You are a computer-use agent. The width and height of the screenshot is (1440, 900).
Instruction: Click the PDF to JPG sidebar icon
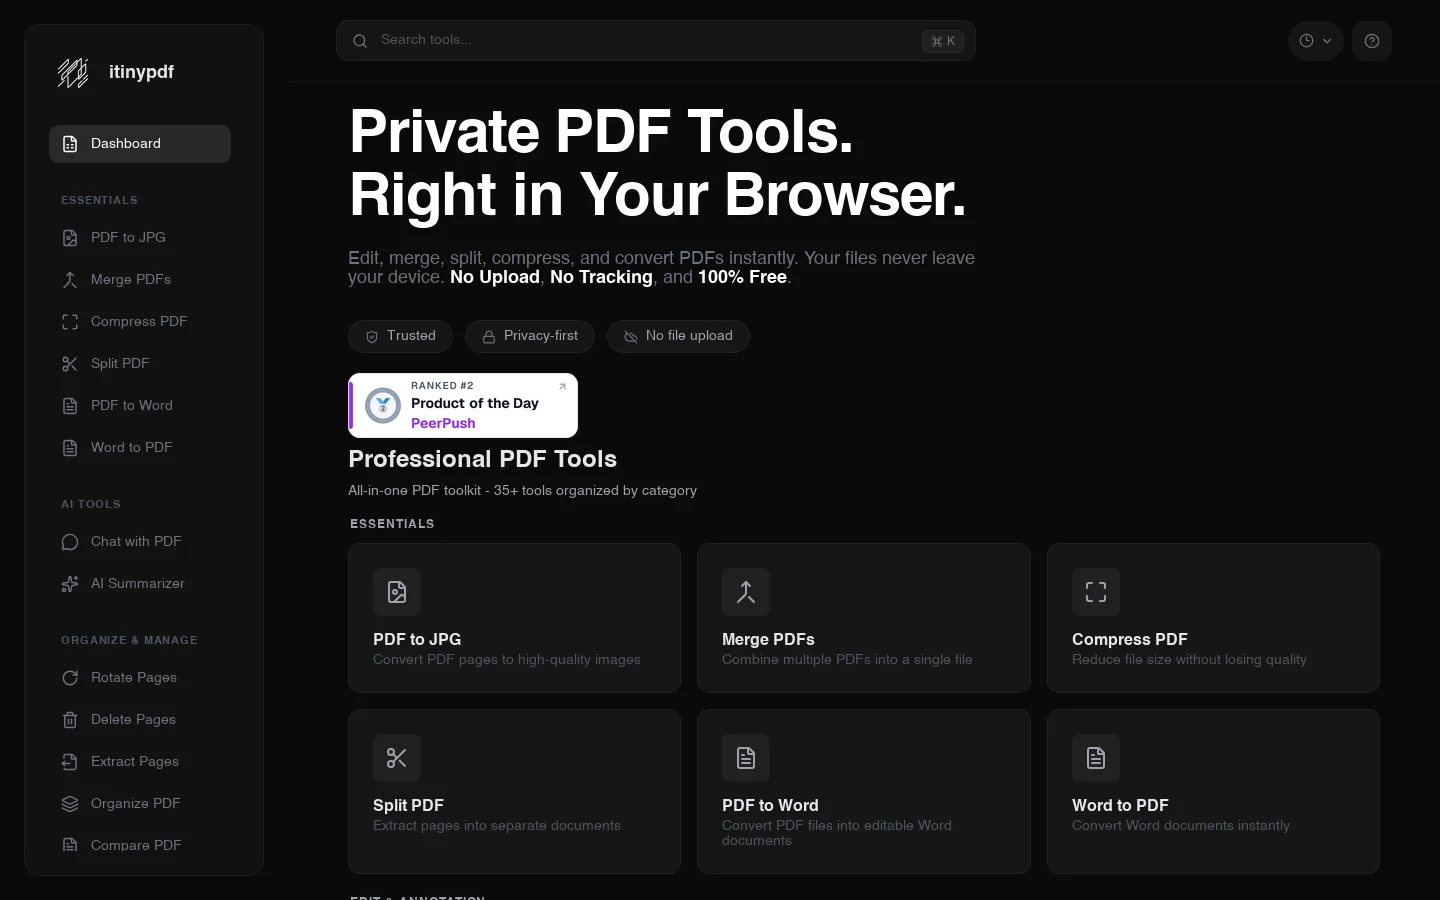coord(70,238)
